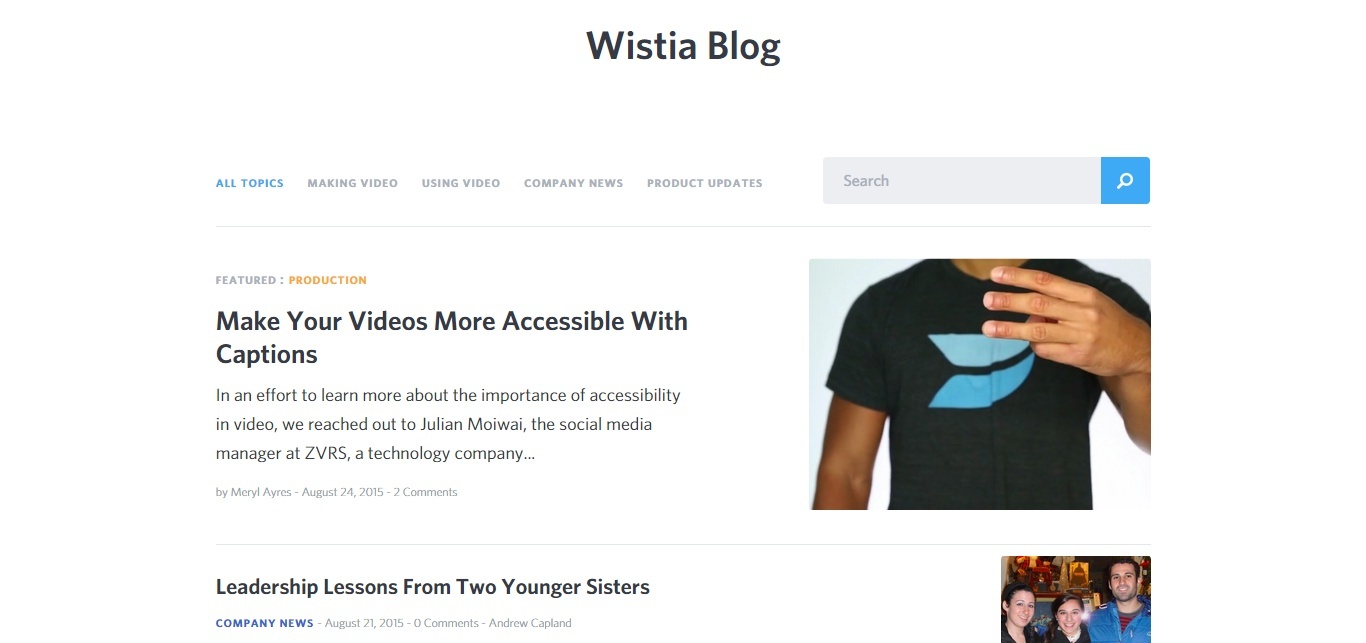Select the All Topics tab
The image size is (1366, 643).
point(250,183)
